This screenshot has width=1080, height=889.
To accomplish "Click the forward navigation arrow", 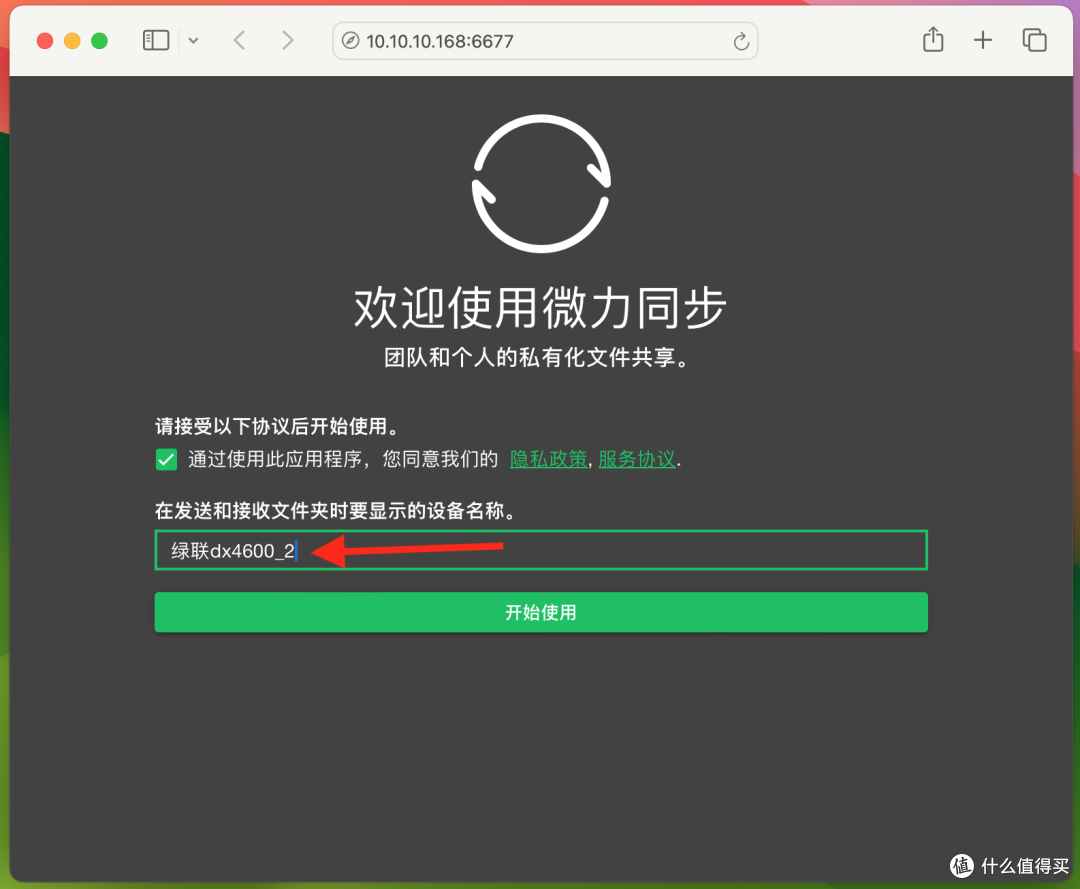I will pyautogui.click(x=287, y=40).
